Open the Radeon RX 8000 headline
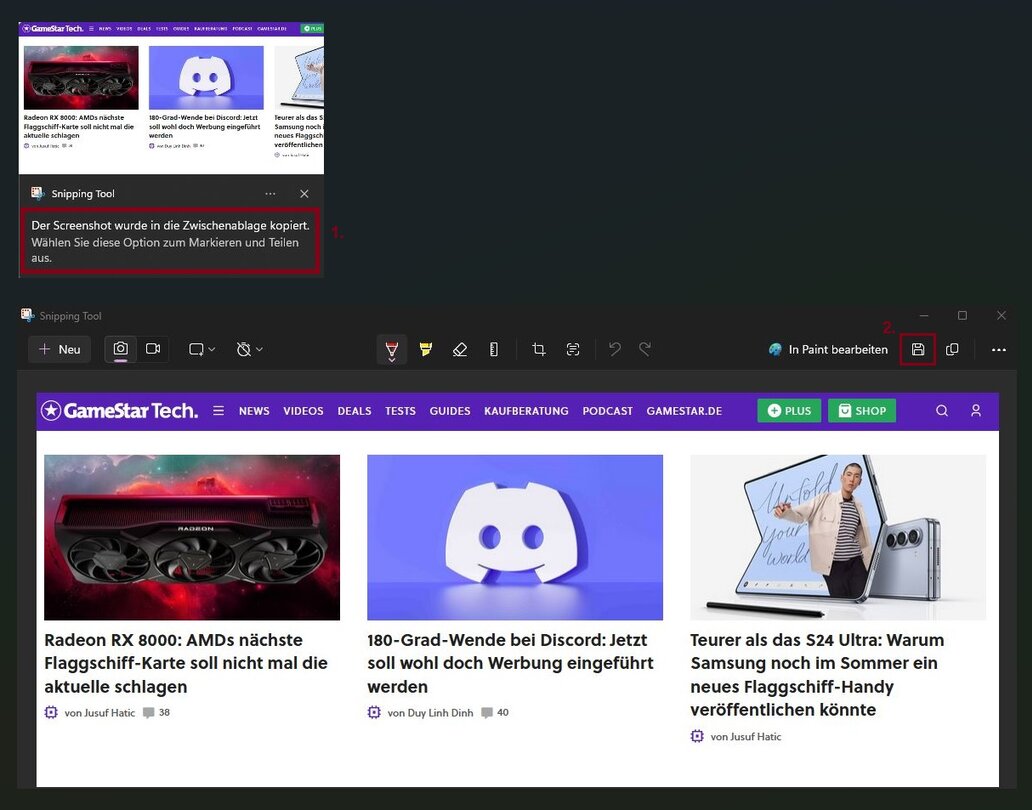This screenshot has height=810, width=1032. (186, 663)
